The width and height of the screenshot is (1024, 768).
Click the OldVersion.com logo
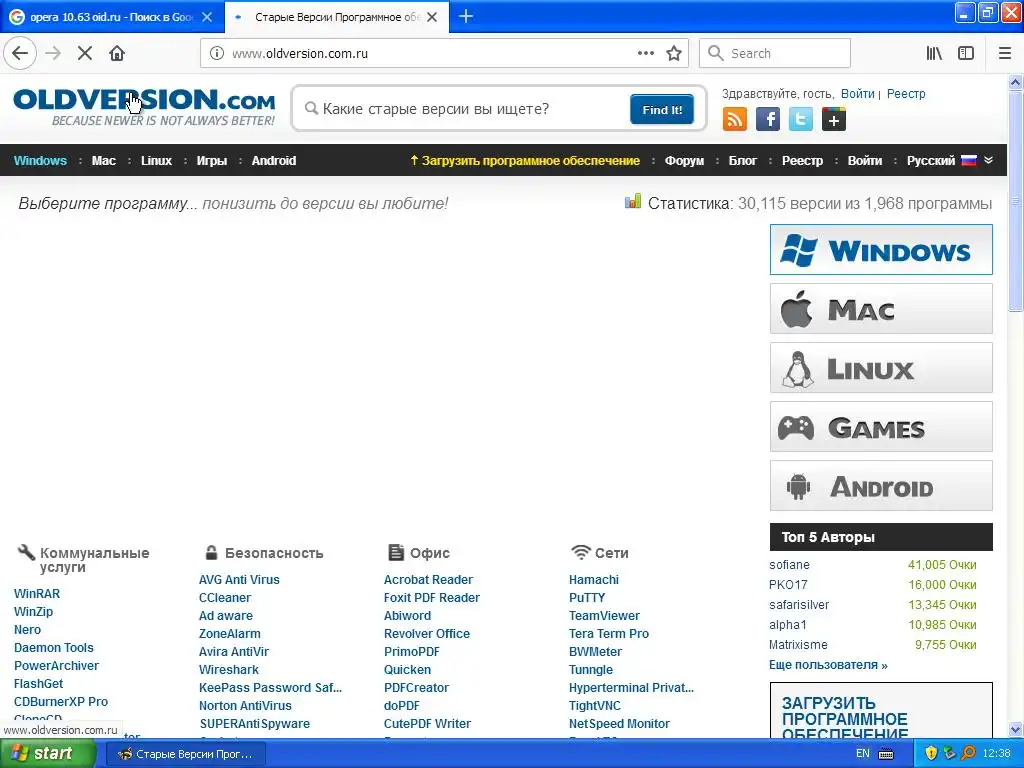[x=144, y=107]
